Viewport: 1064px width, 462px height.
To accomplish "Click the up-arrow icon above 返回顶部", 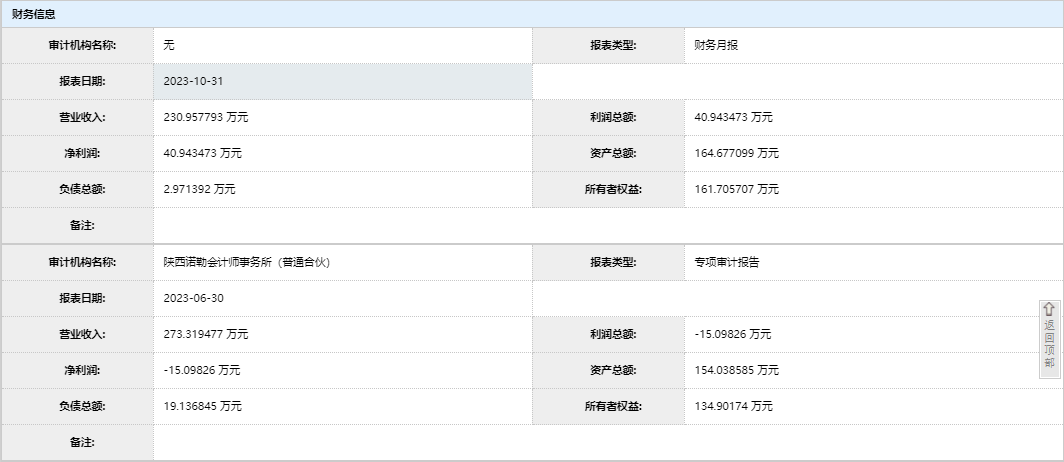I will tap(1049, 310).
